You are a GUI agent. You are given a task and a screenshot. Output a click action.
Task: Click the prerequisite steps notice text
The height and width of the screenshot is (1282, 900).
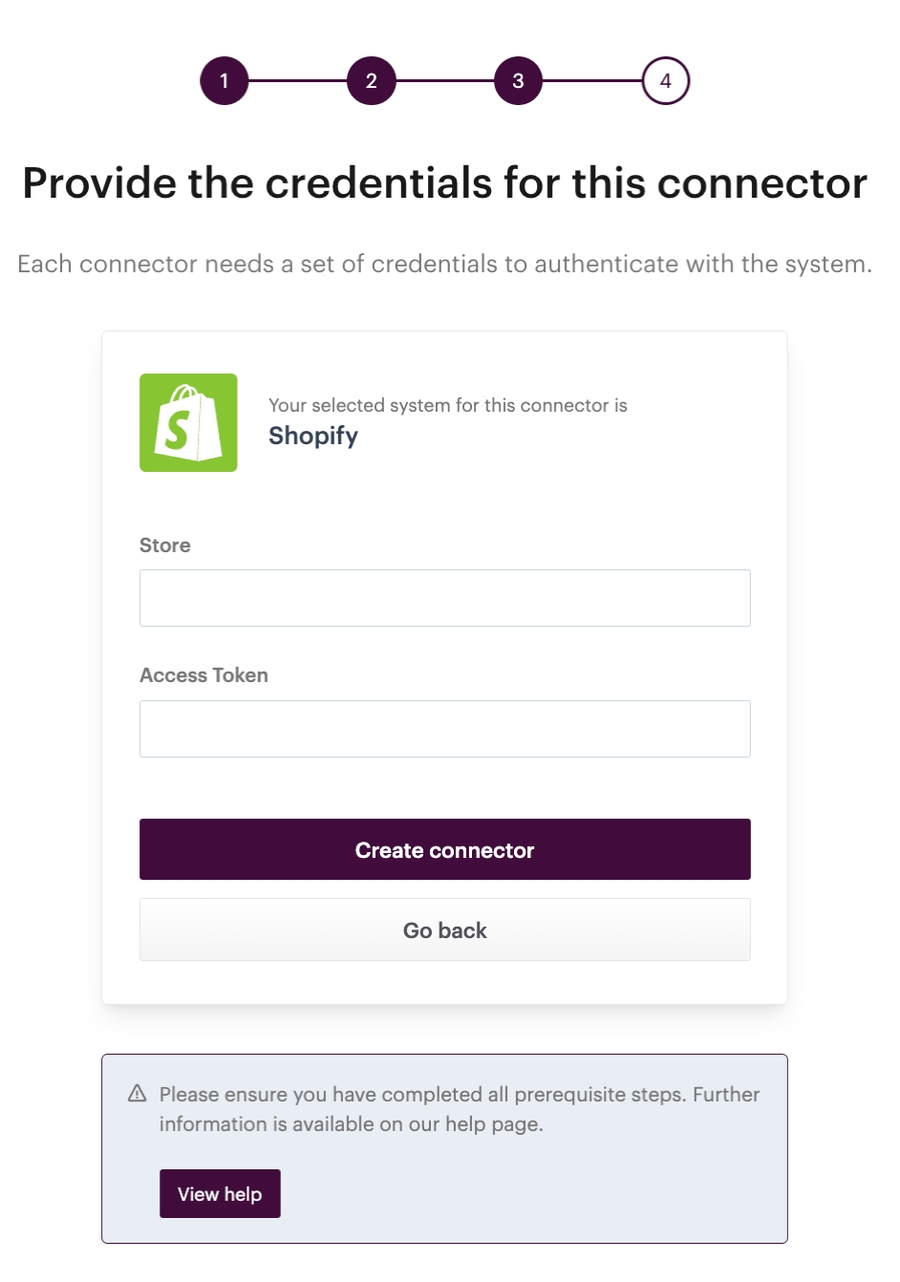[459, 1109]
